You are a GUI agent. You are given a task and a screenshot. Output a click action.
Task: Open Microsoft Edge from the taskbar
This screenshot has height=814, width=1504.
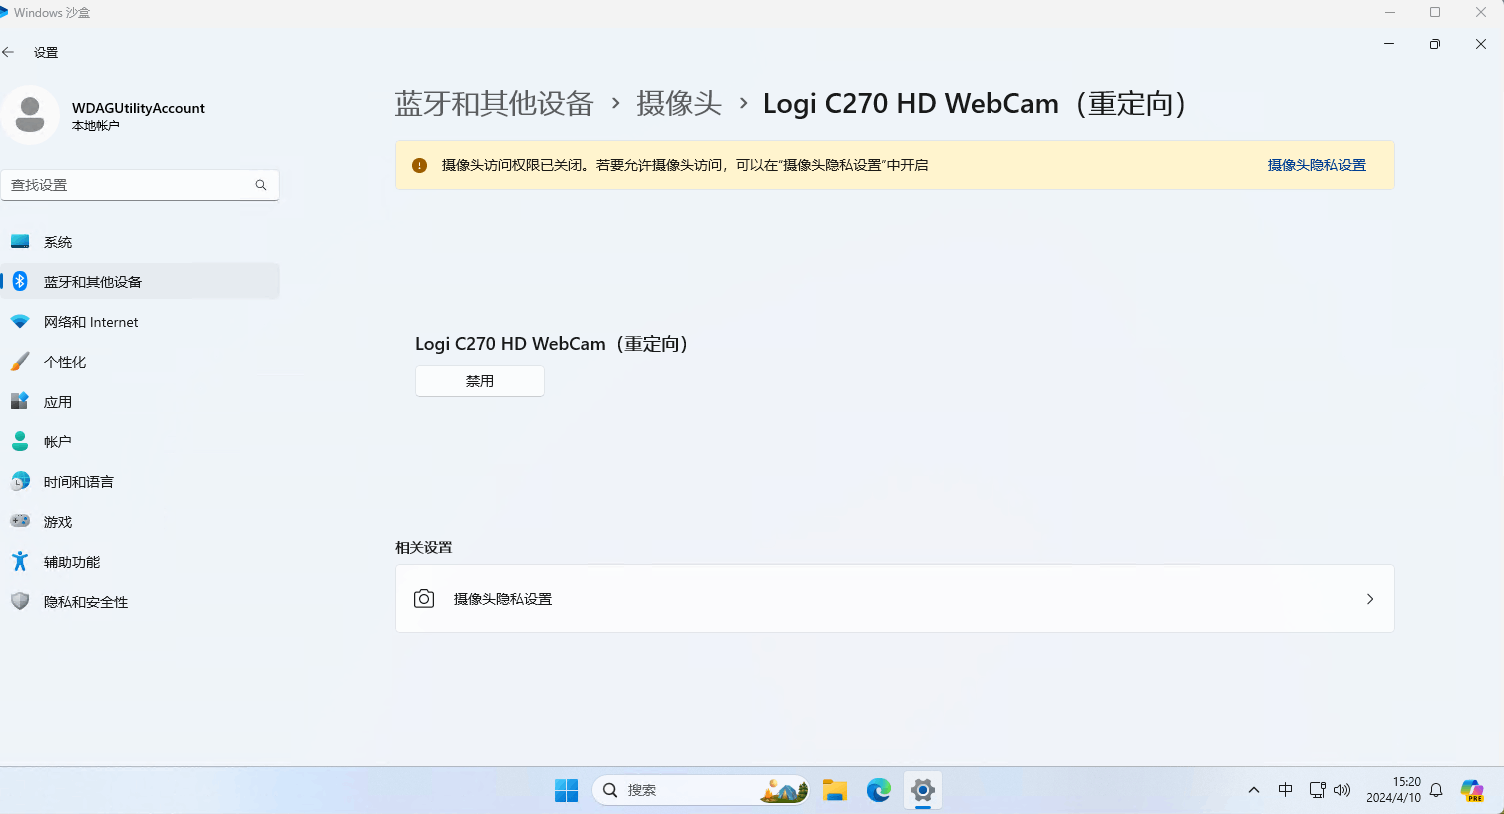tap(879, 790)
